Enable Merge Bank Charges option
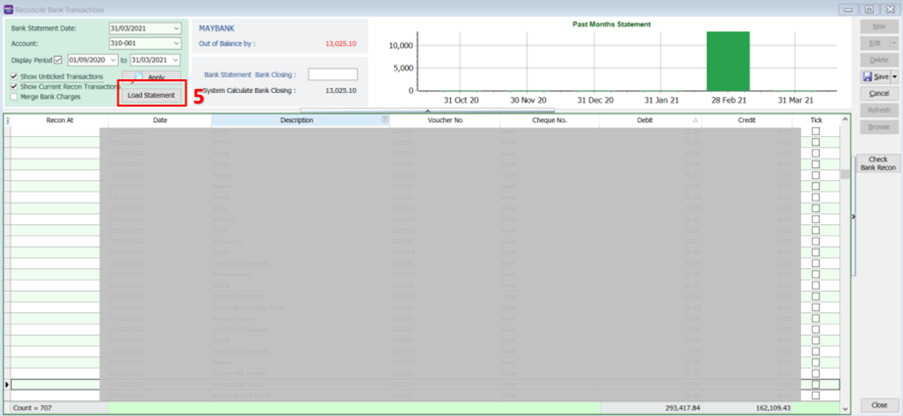The width and height of the screenshot is (903, 416). click(14, 97)
